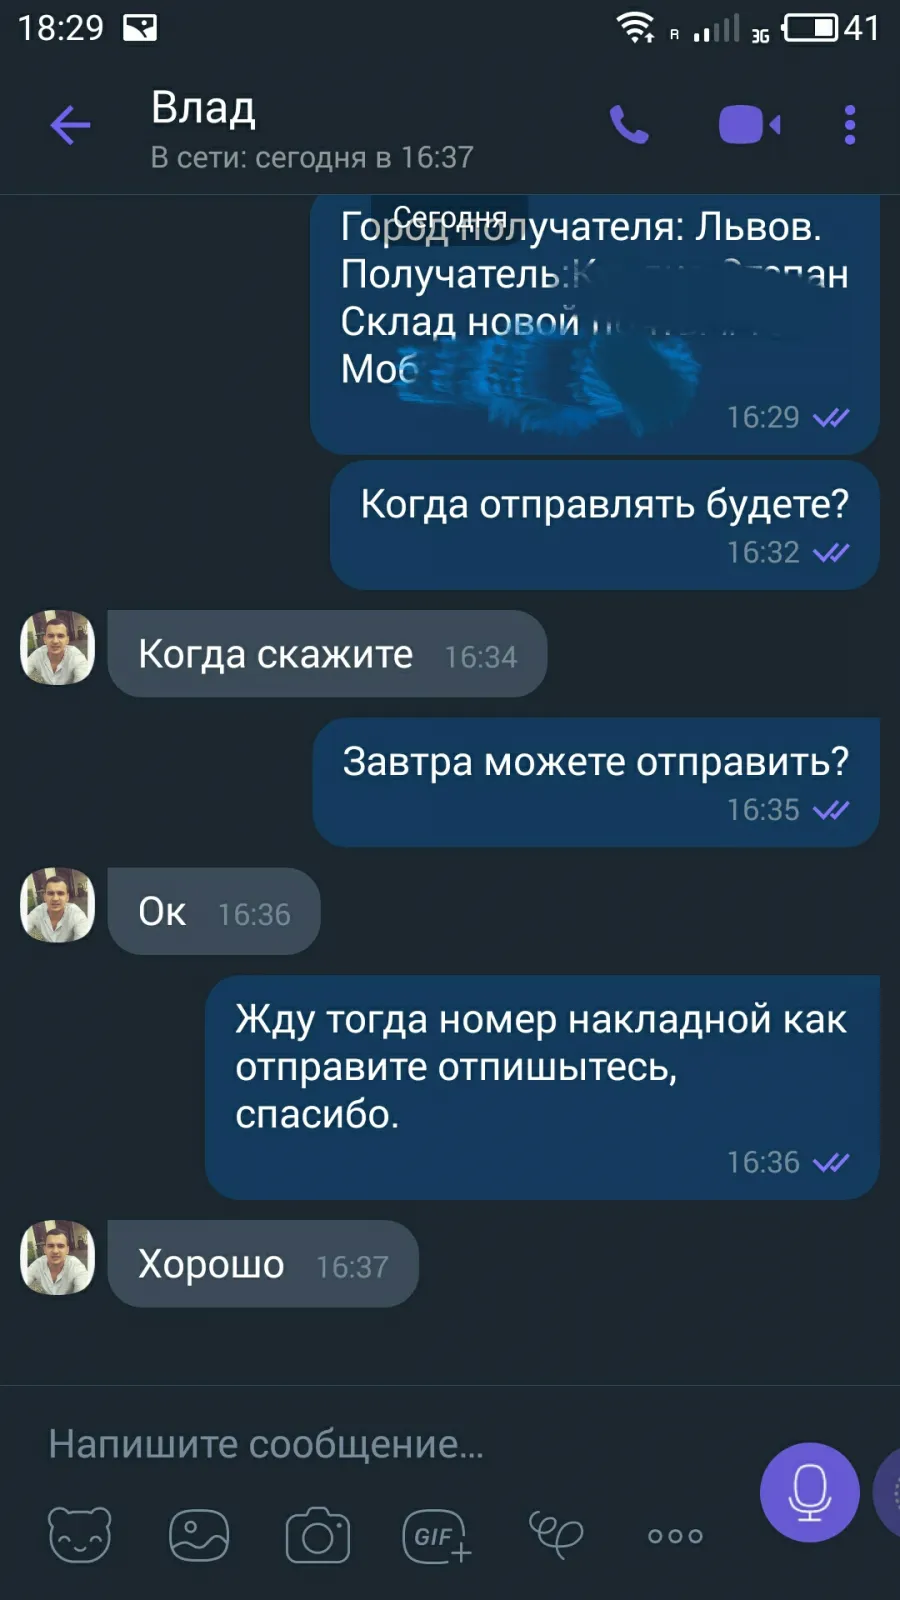
Task: Open the three-dot options menu
Action: 850,125
